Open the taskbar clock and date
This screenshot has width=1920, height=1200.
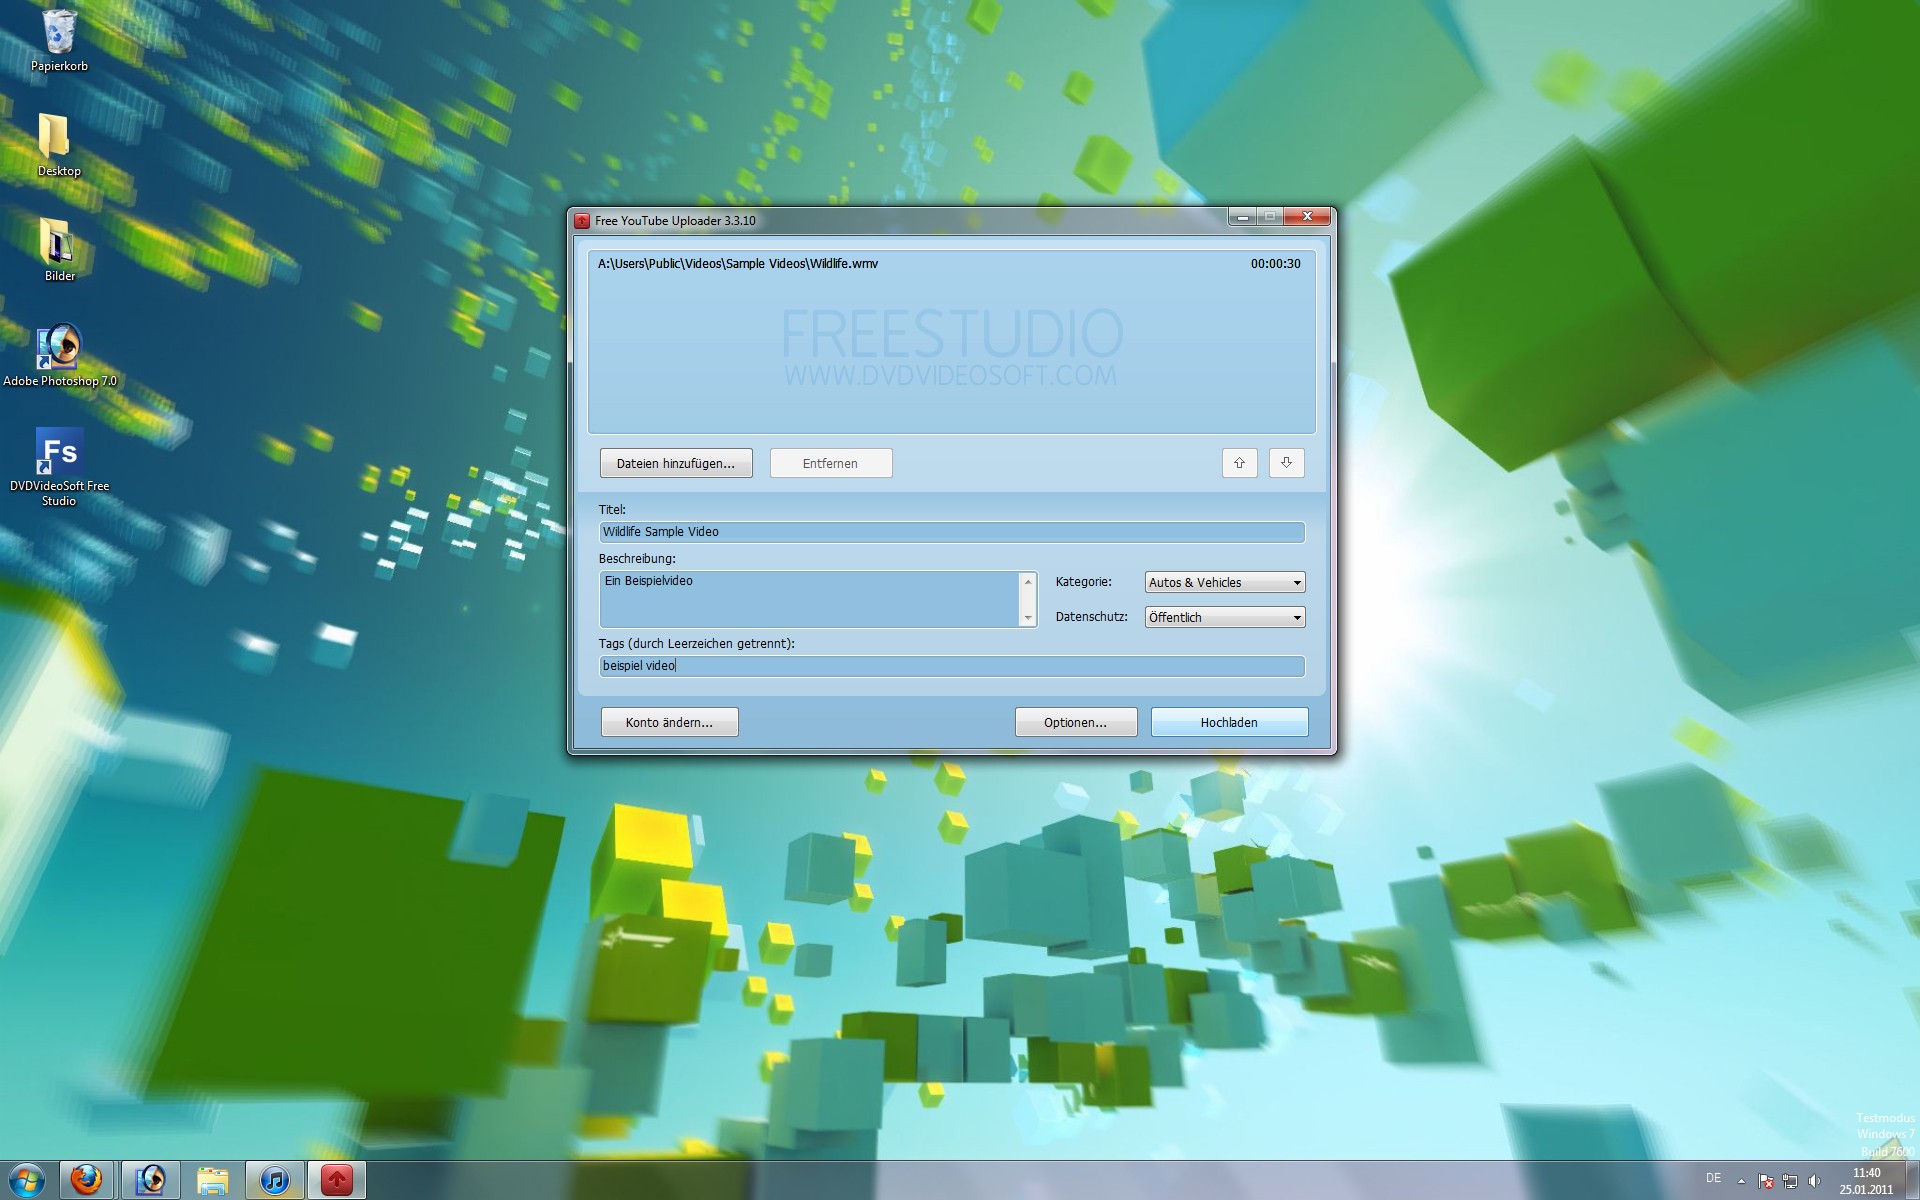pyautogui.click(x=1866, y=1181)
